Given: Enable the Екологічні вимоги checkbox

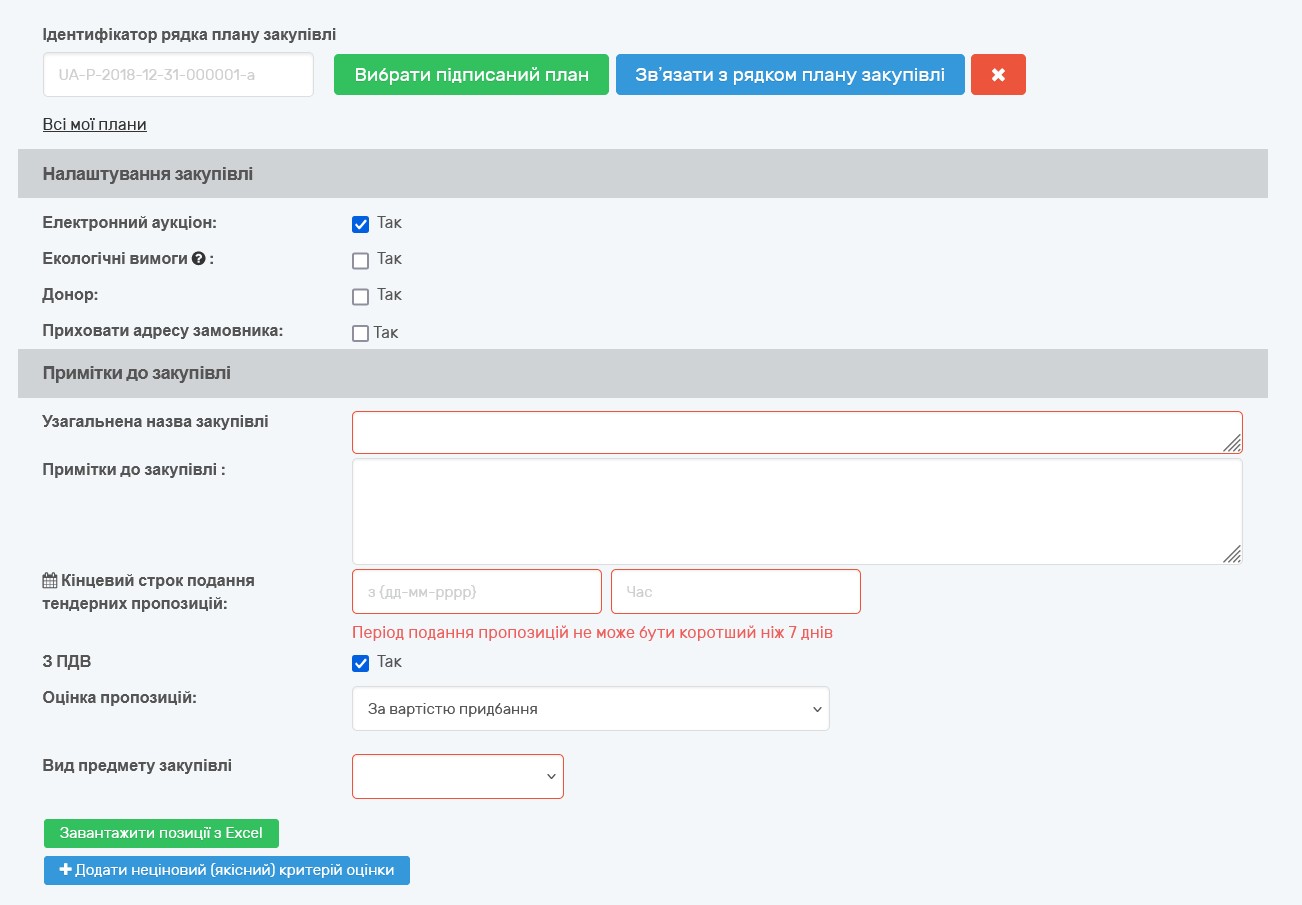Looking at the screenshot, I should click(361, 260).
